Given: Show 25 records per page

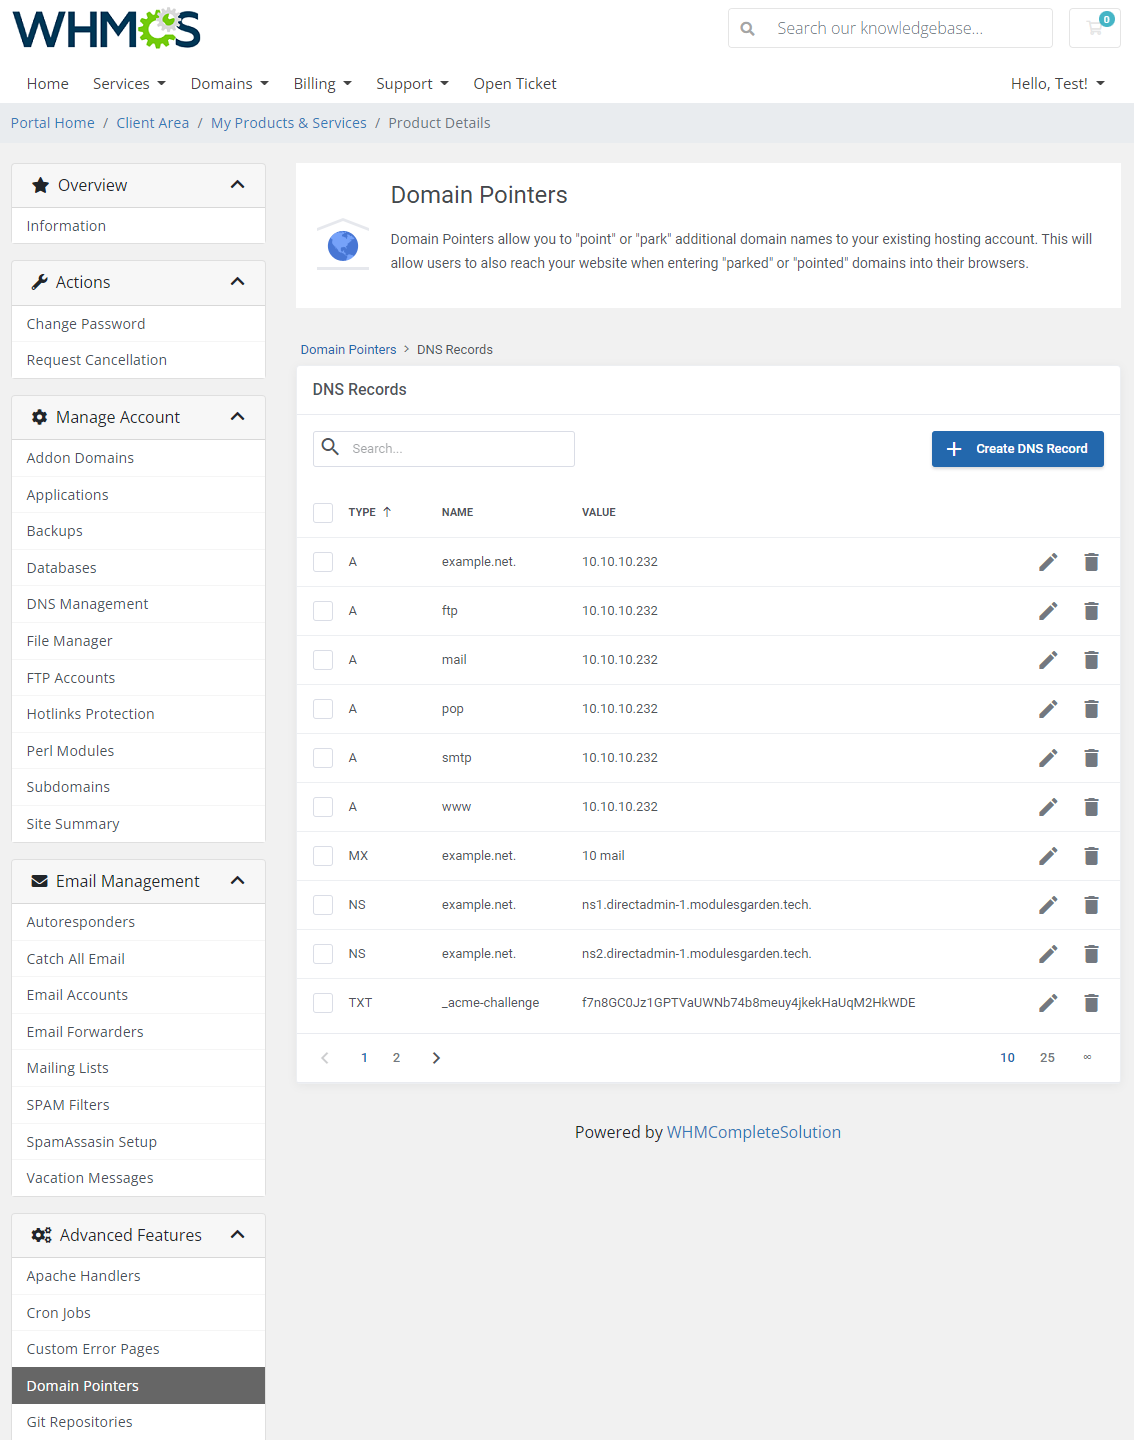Looking at the screenshot, I should [x=1047, y=1058].
